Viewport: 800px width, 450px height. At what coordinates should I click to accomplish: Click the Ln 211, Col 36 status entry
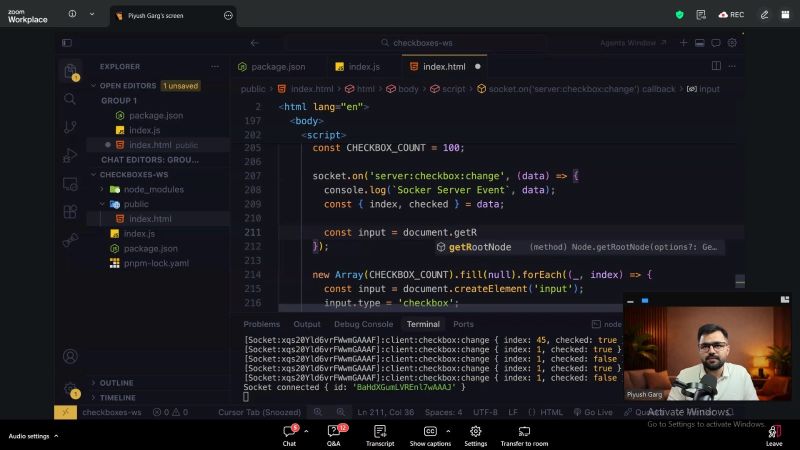[x=386, y=412]
